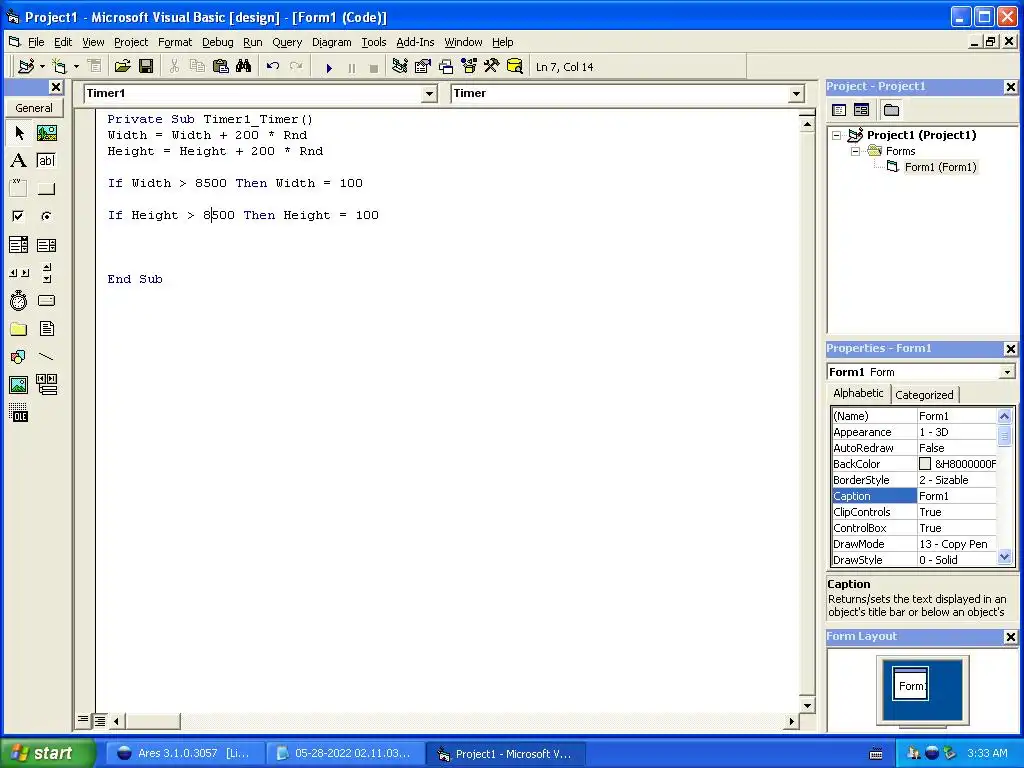Viewport: 1024px width, 768px height.
Task: Switch to Ares 3.1.0.3057 taskbar window
Action: point(184,753)
